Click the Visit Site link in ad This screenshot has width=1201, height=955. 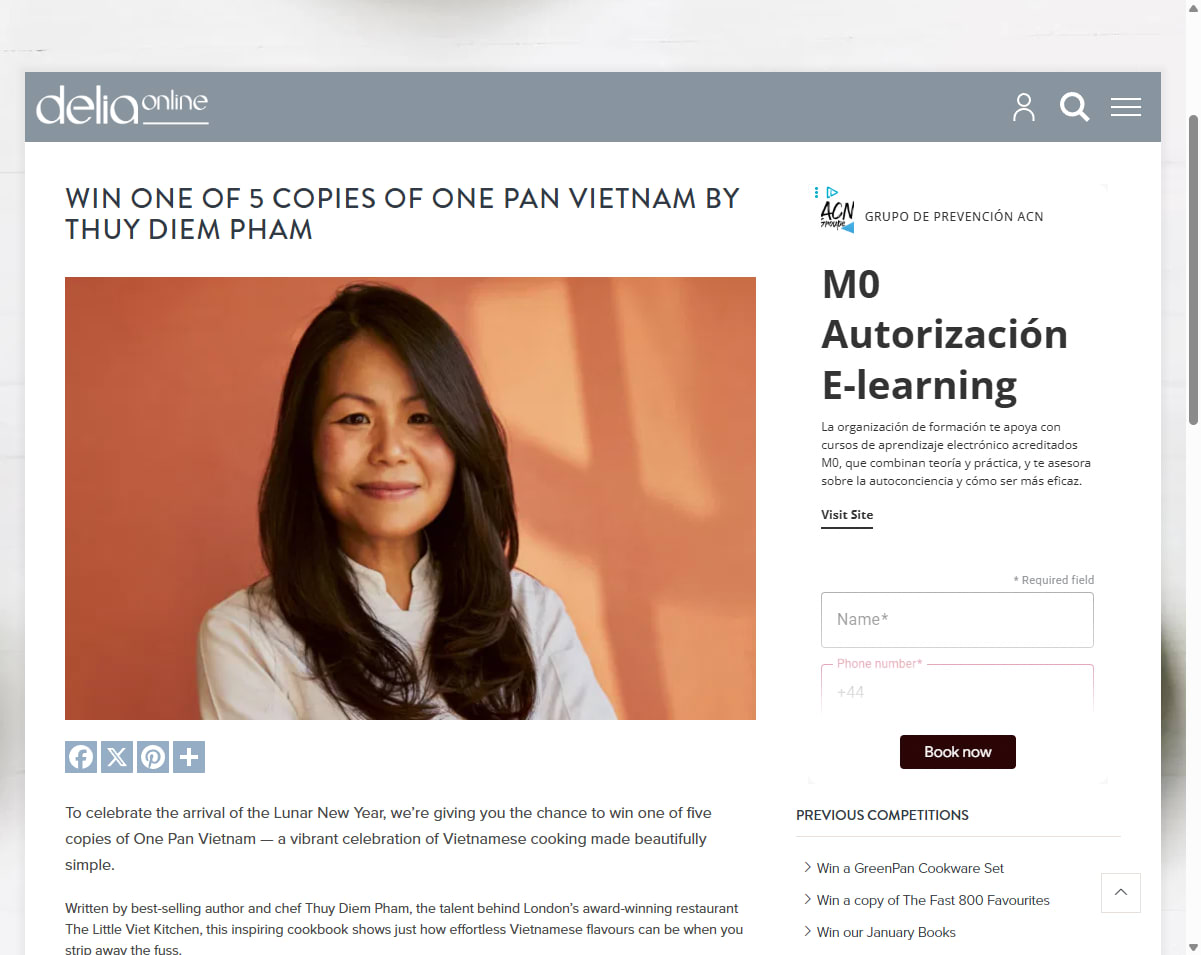point(847,515)
